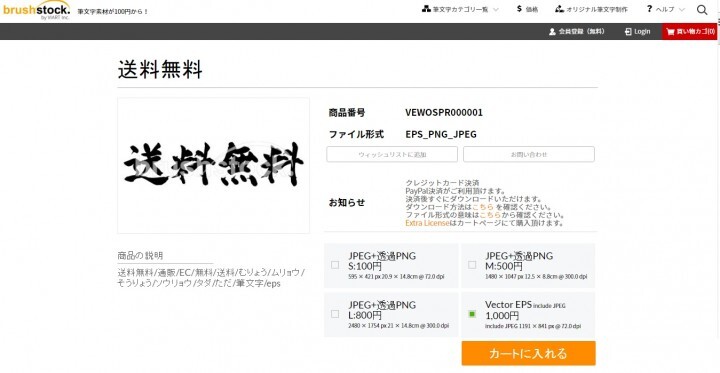Viewport: 720px width, 373px height.
Task: Open こちら link for download method
Action: [483, 207]
